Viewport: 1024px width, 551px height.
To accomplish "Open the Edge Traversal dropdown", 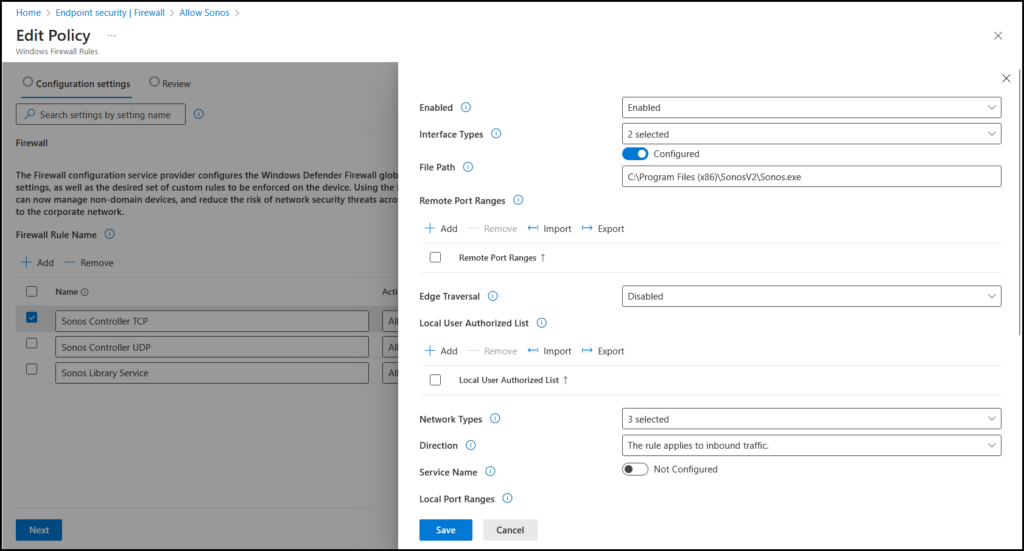I will [x=811, y=296].
